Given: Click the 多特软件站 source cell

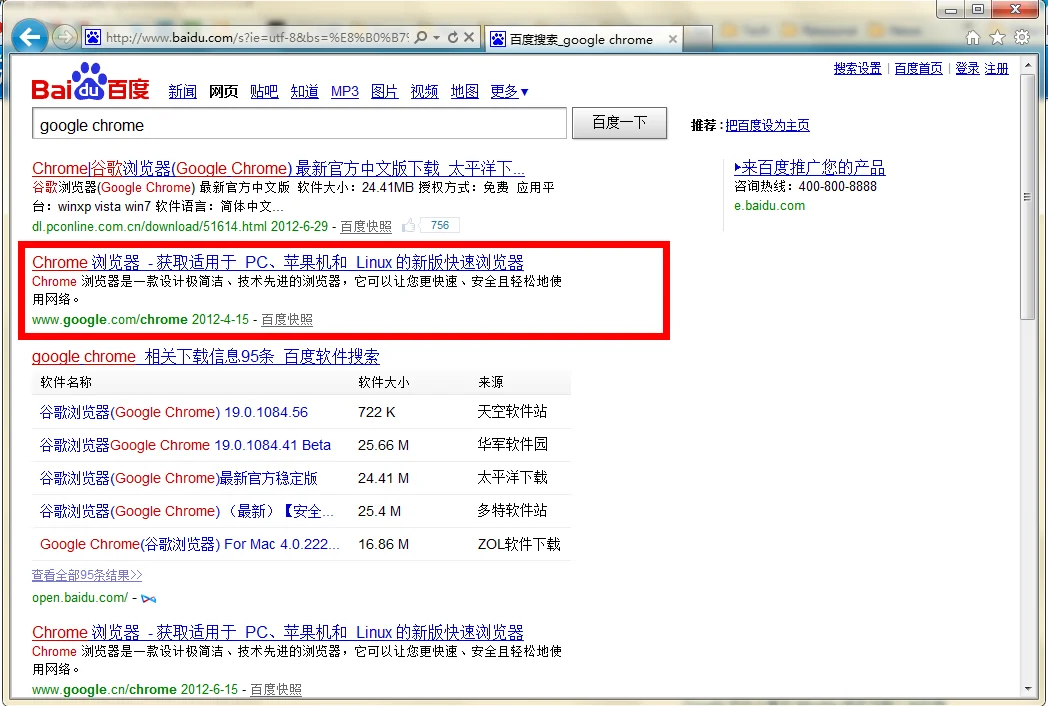Looking at the screenshot, I should tap(513, 511).
